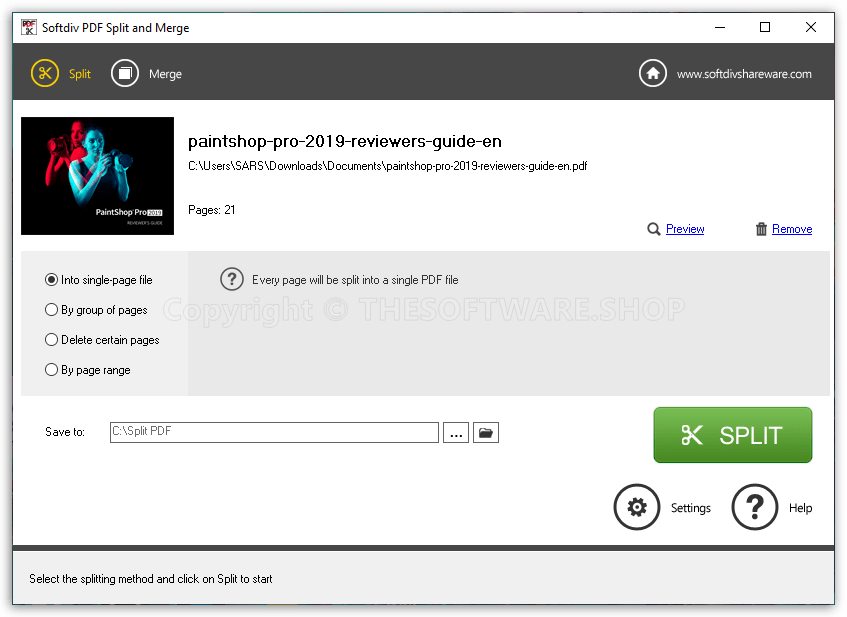Screen dimensions: 847x617
Task: Switch to the Split tab label
Action: [79, 74]
